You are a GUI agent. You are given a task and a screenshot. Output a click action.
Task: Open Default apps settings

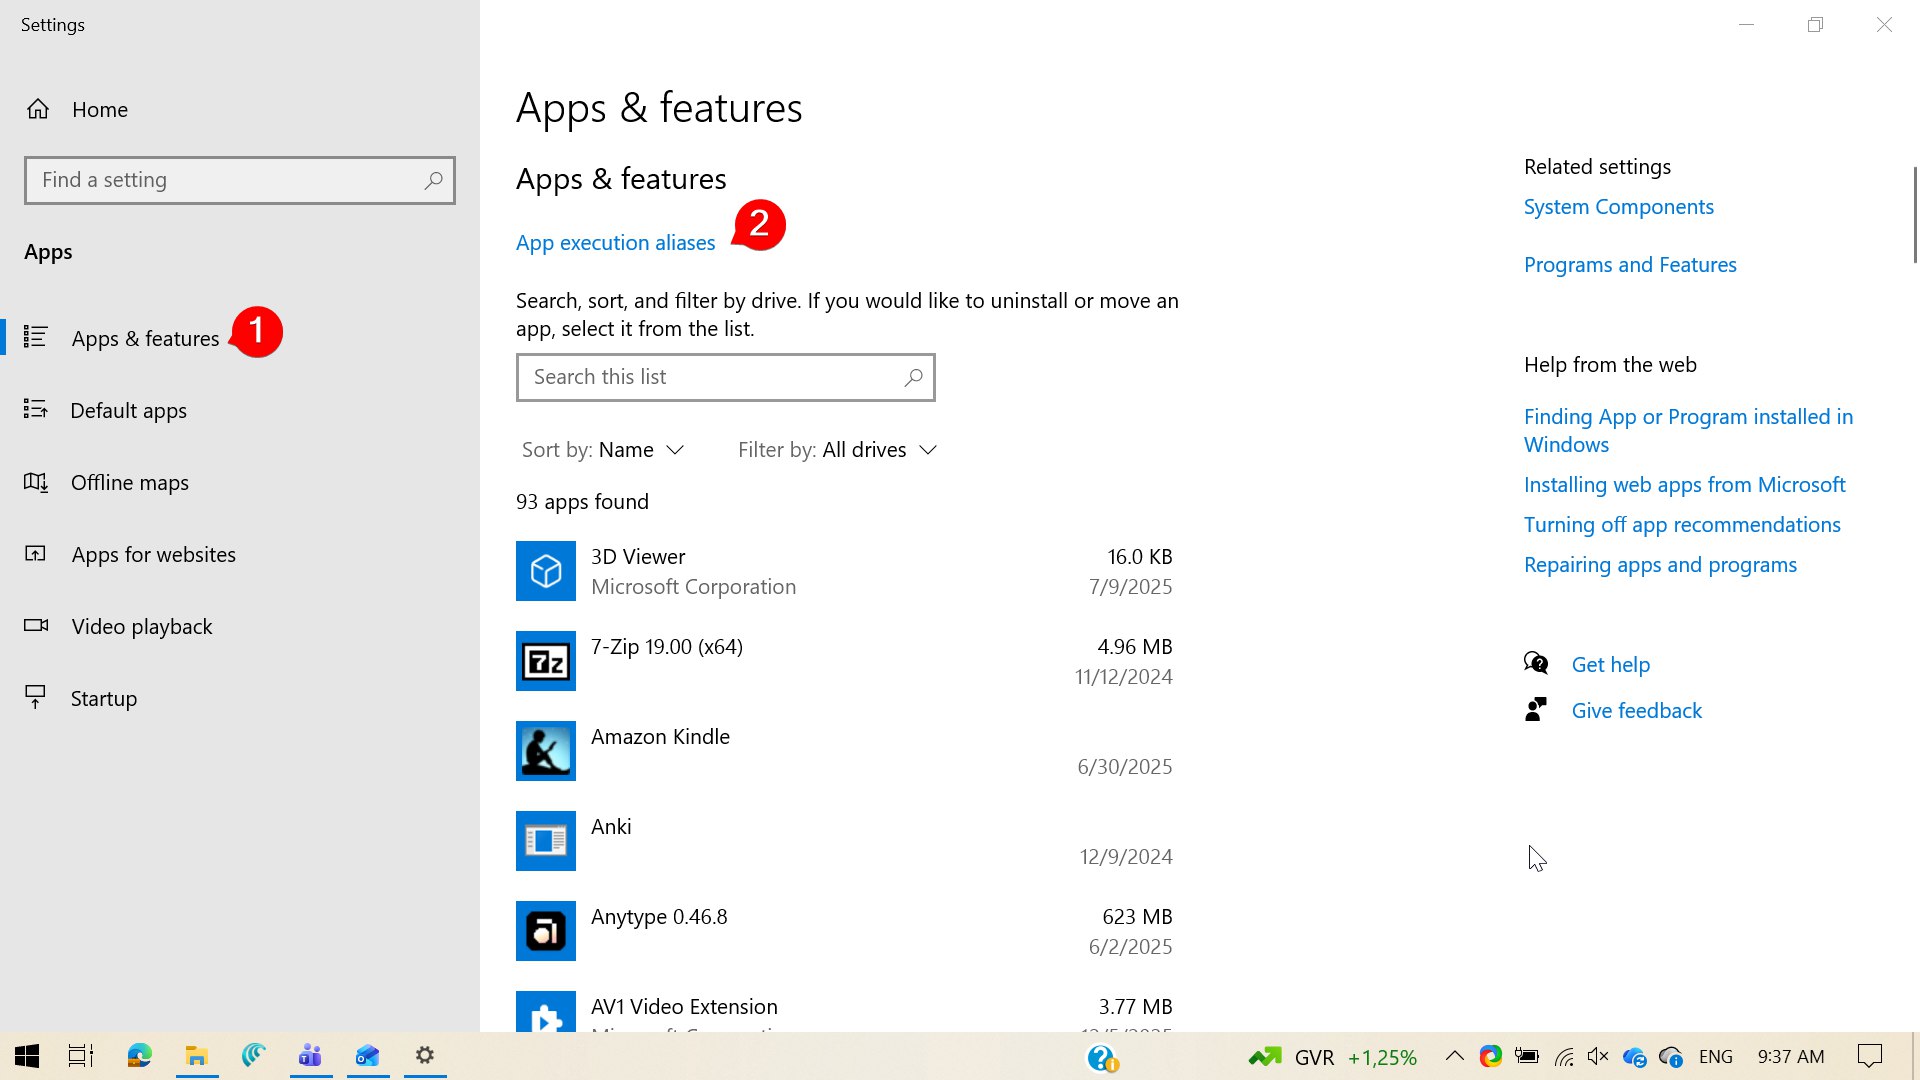tap(128, 410)
